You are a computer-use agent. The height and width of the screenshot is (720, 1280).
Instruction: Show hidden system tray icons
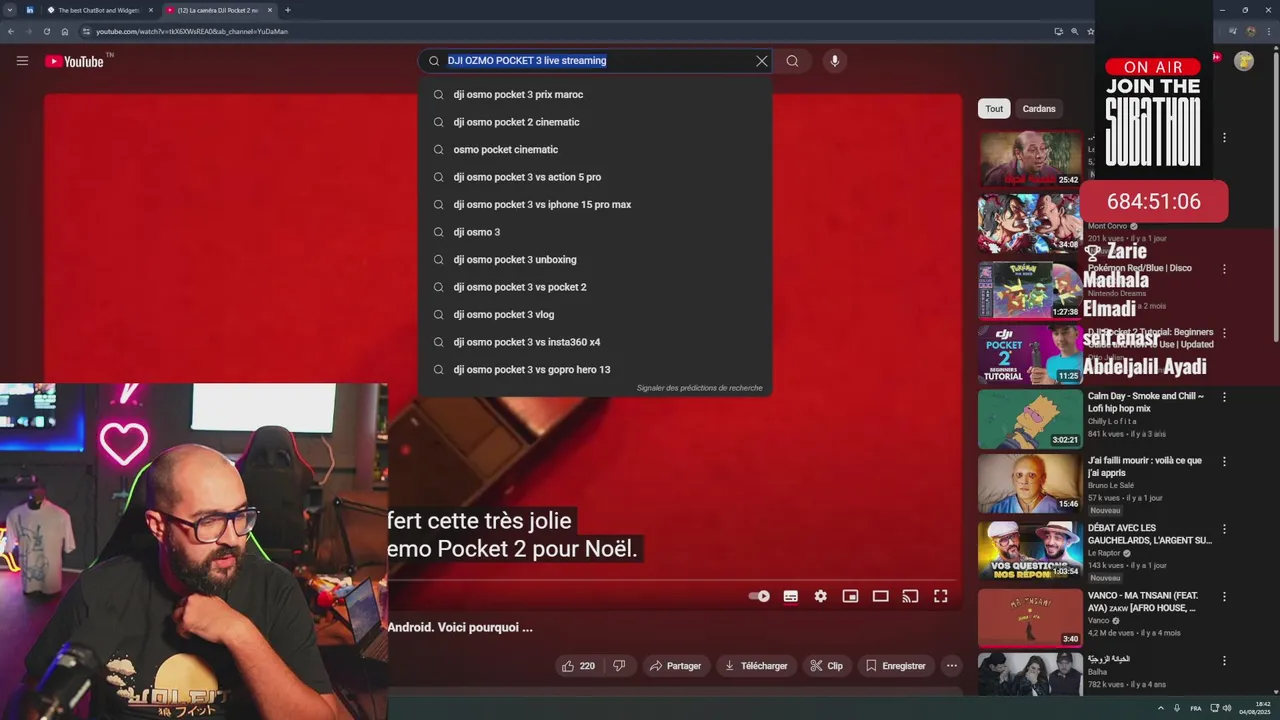(x=1161, y=708)
